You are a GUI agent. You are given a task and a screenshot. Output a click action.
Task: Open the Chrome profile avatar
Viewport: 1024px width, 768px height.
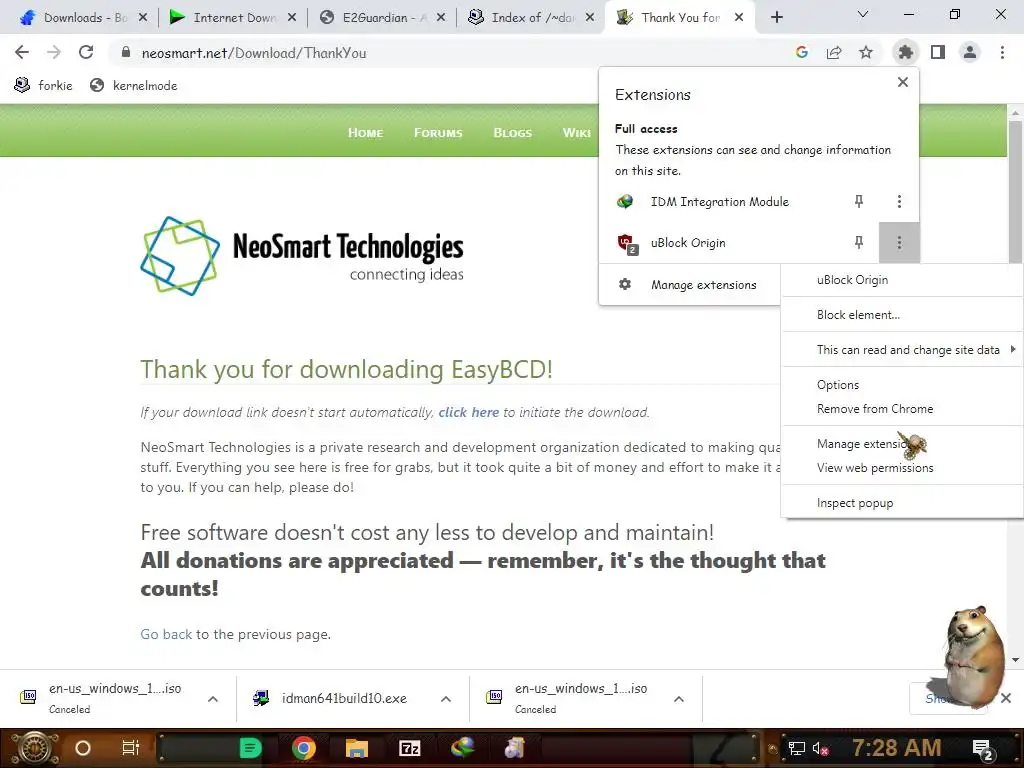970,52
